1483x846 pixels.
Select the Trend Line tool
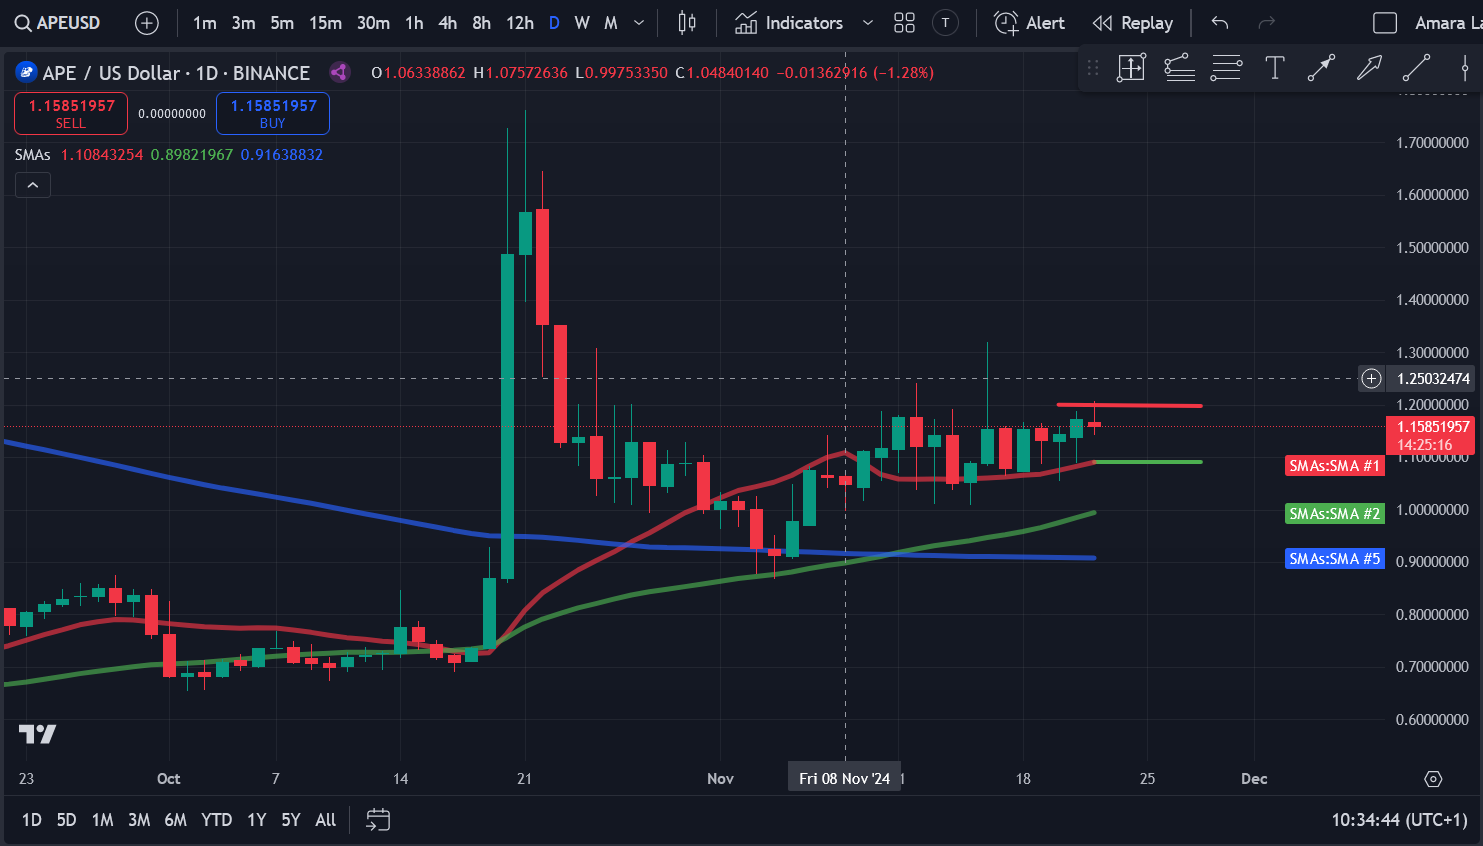point(1417,68)
